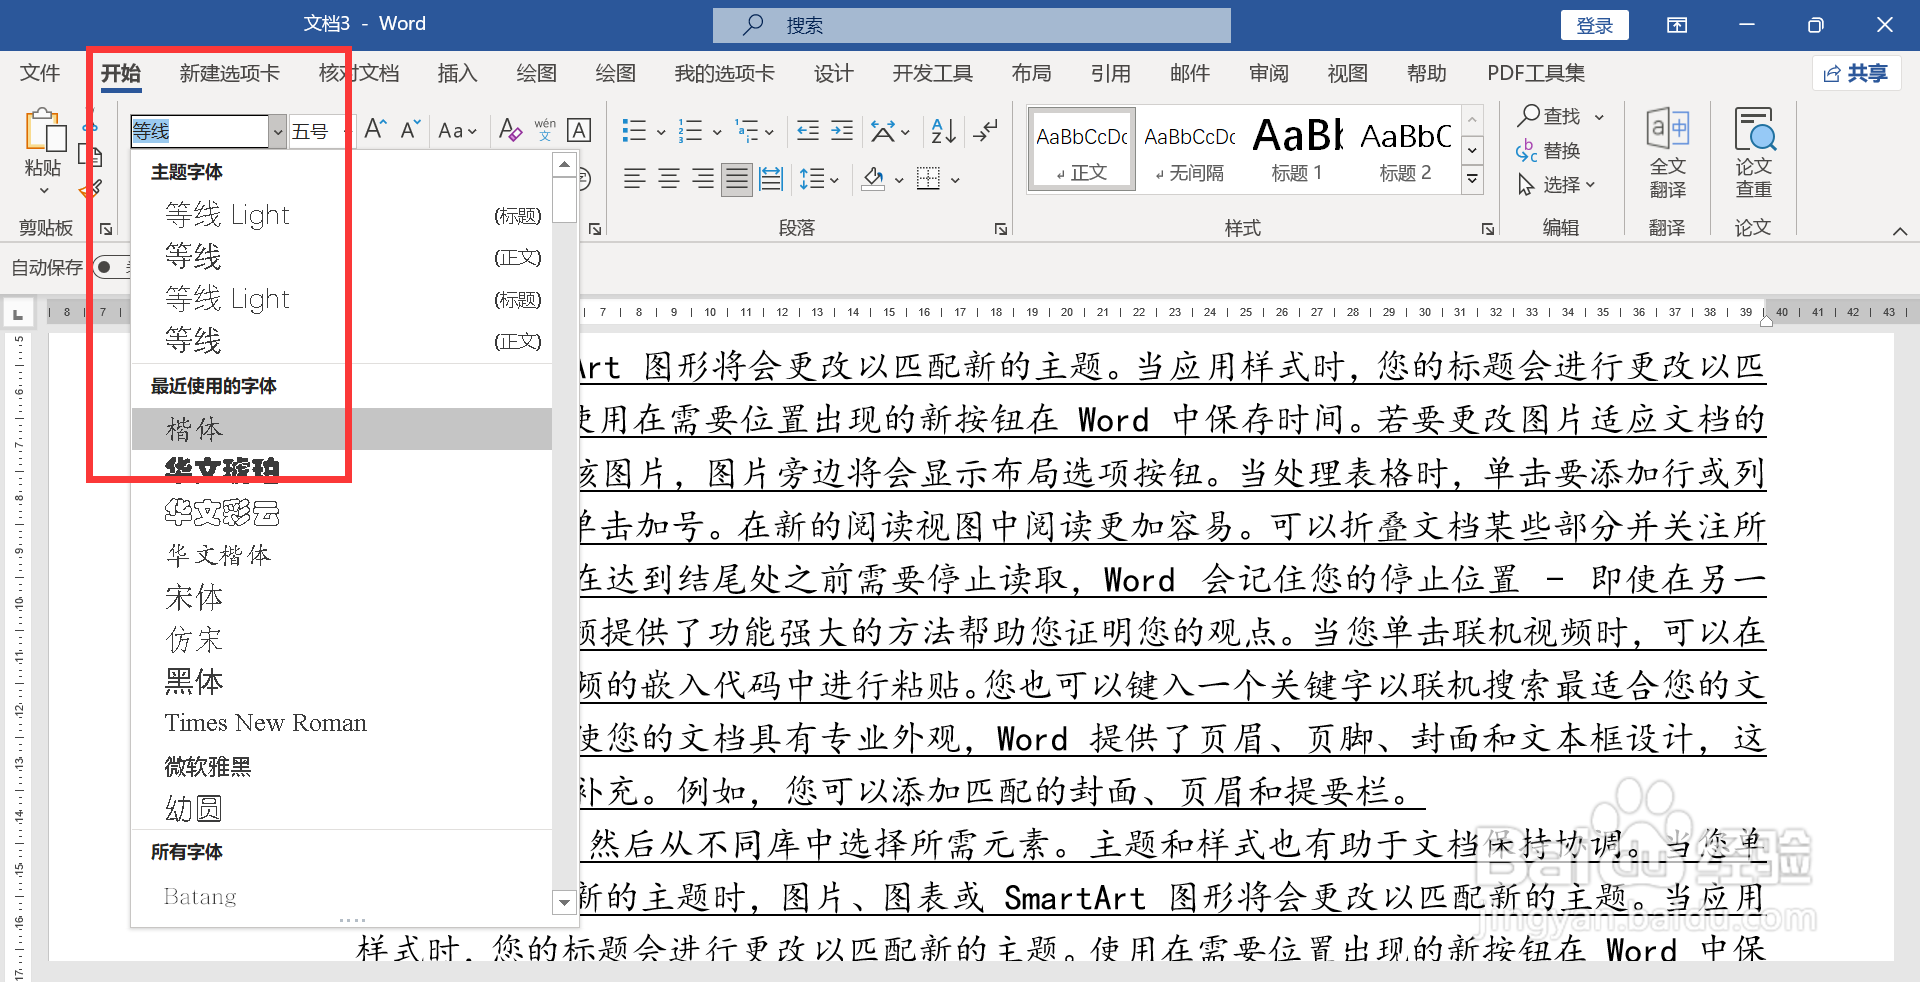Click the Phonetic Guide (wén) icon
This screenshot has height=982, width=1920.
pyautogui.click(x=545, y=130)
